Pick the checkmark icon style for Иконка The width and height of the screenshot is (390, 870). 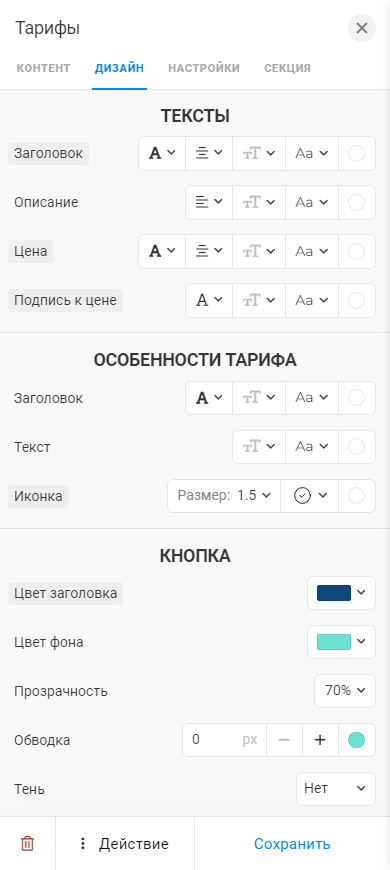click(310, 495)
